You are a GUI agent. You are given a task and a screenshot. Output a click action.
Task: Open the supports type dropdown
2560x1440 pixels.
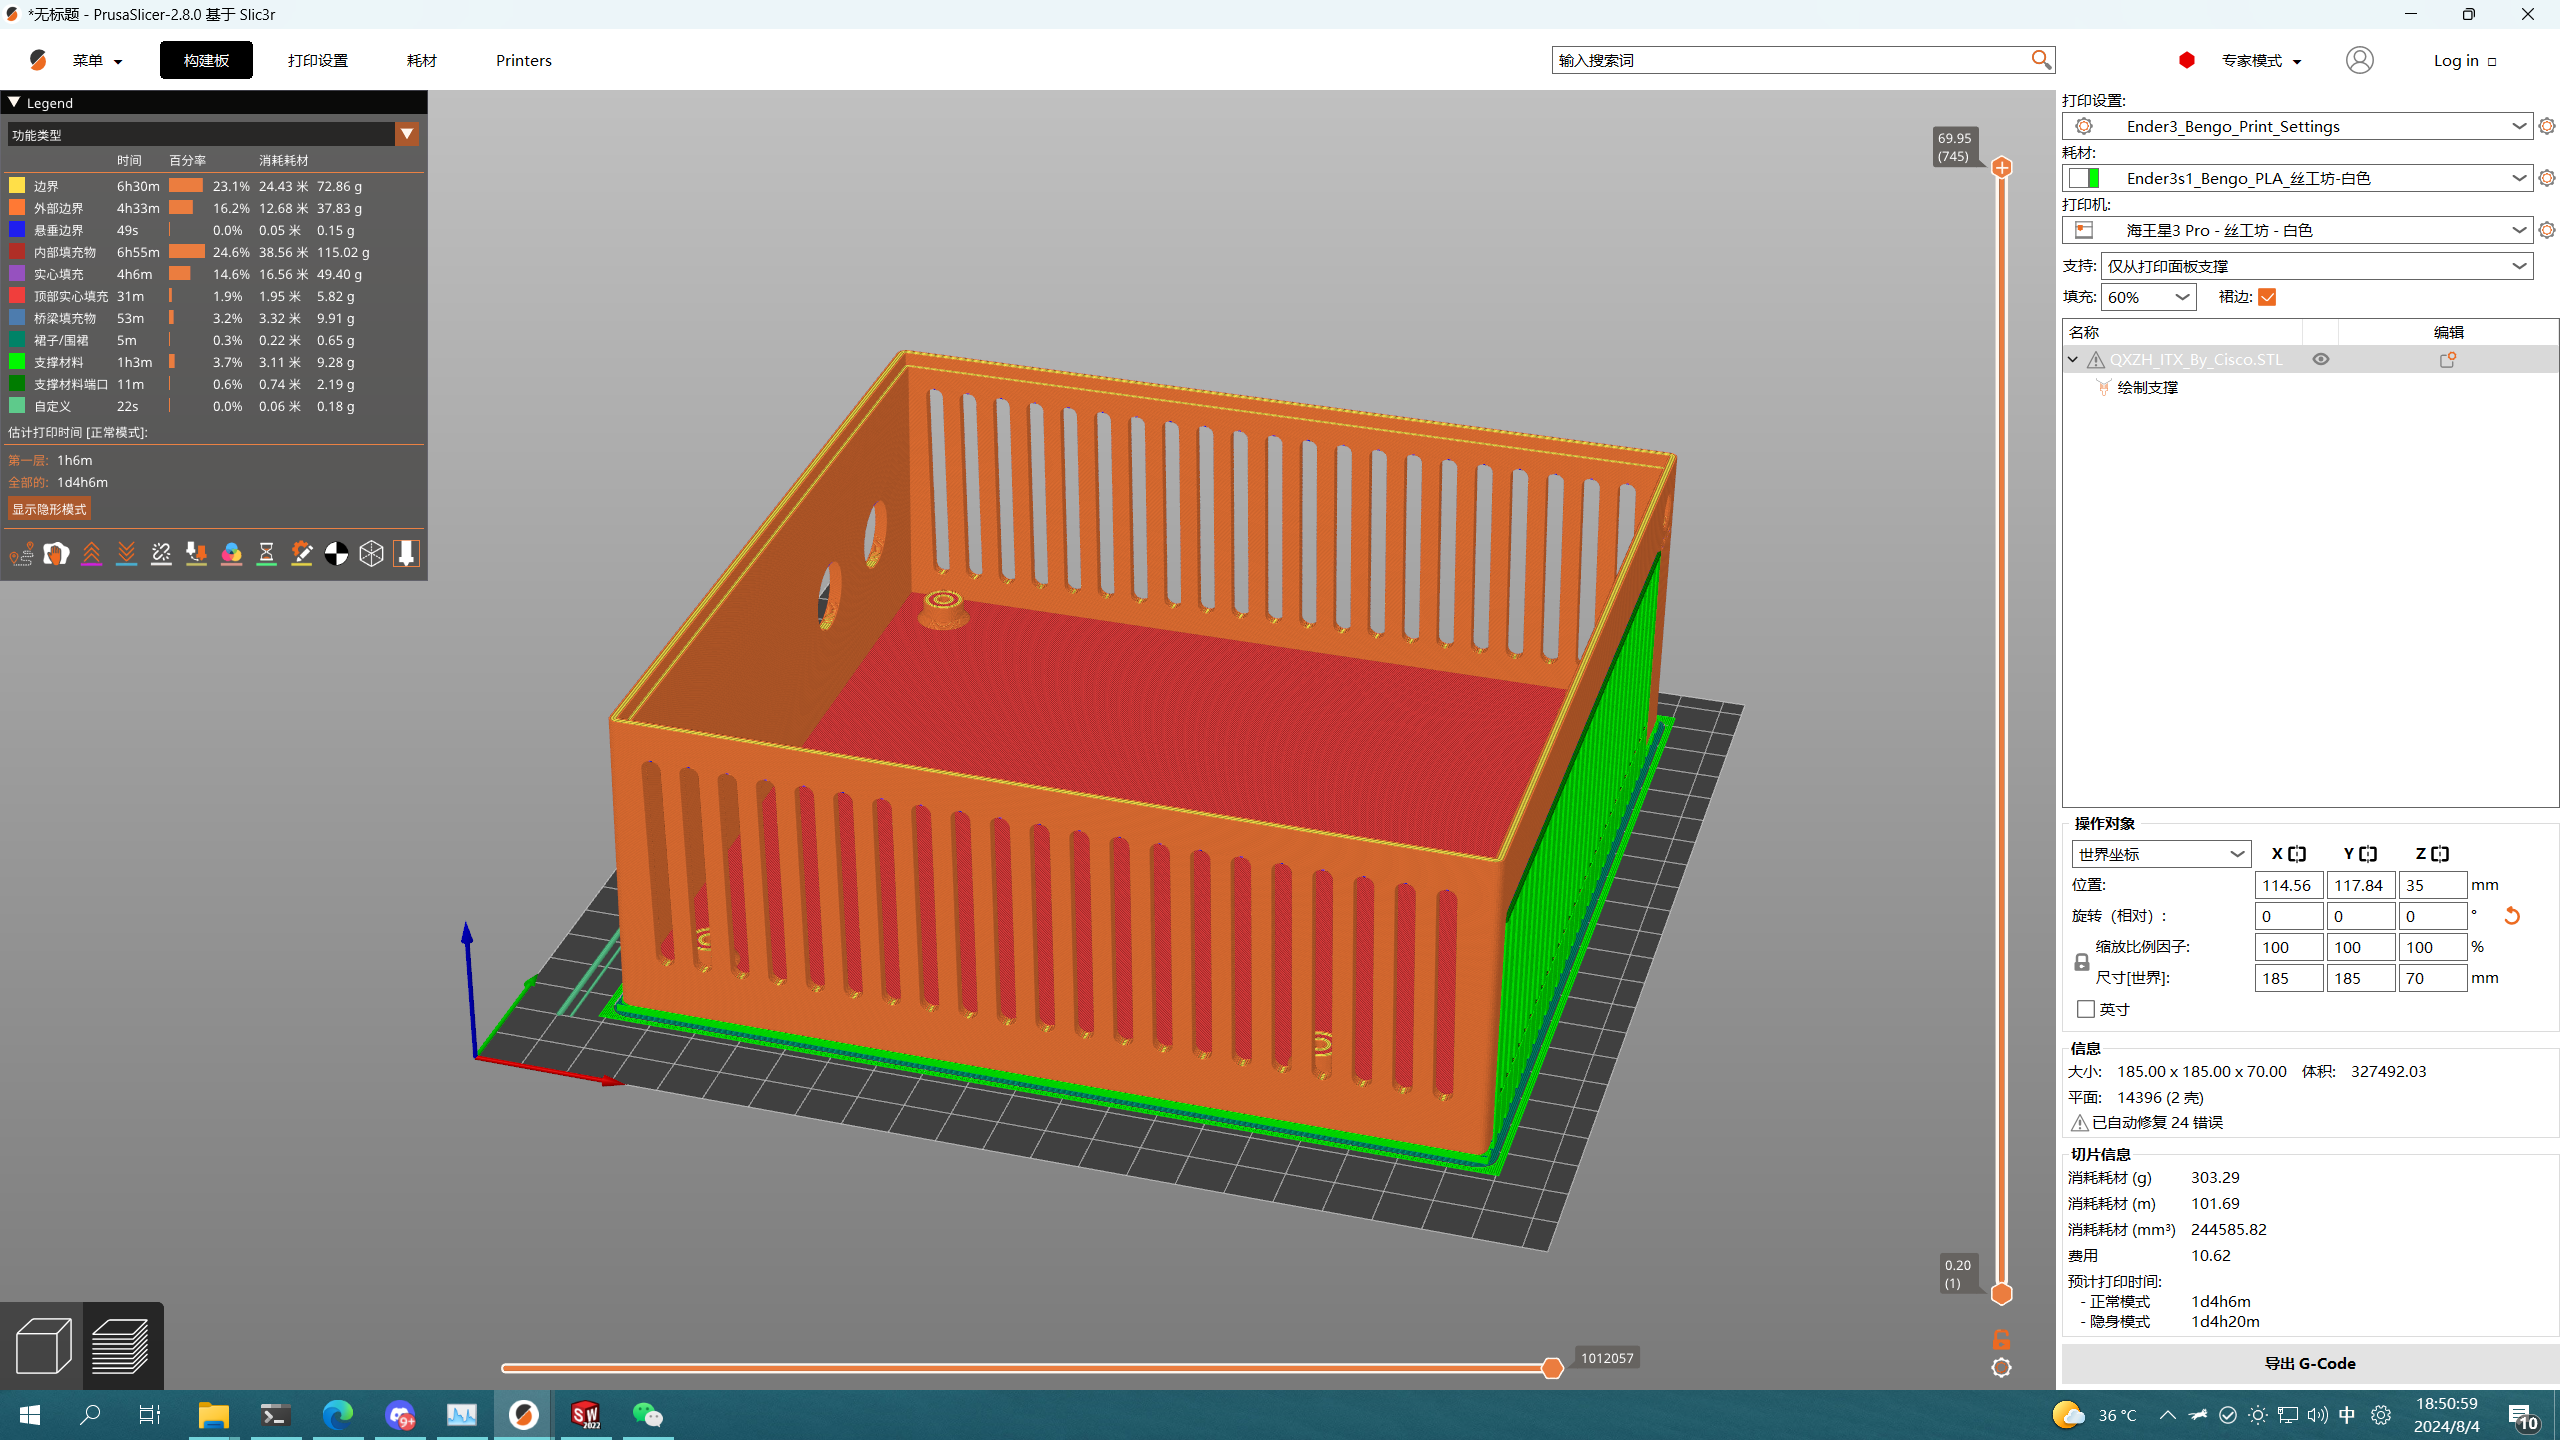(2518, 266)
